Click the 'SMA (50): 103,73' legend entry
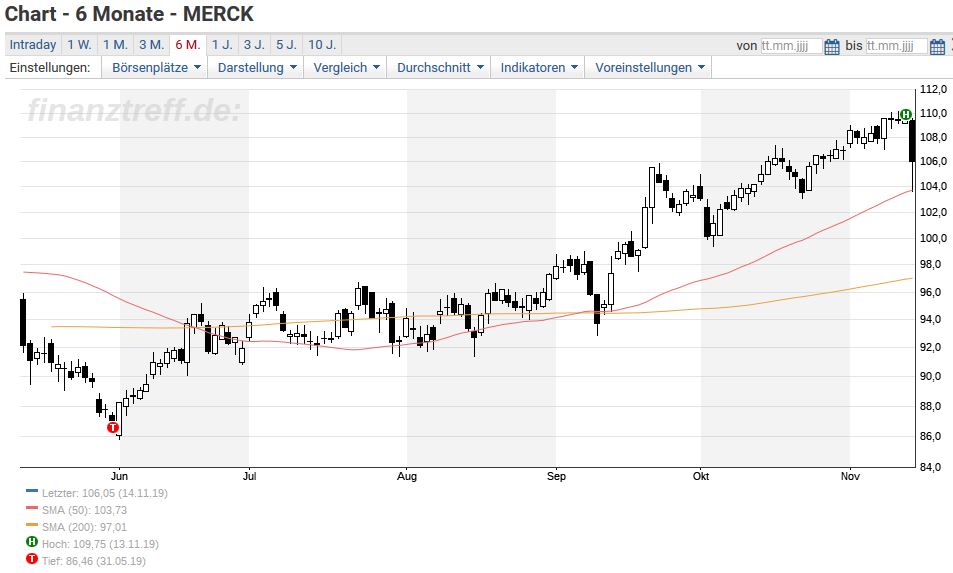The image size is (953, 573). coord(84,510)
